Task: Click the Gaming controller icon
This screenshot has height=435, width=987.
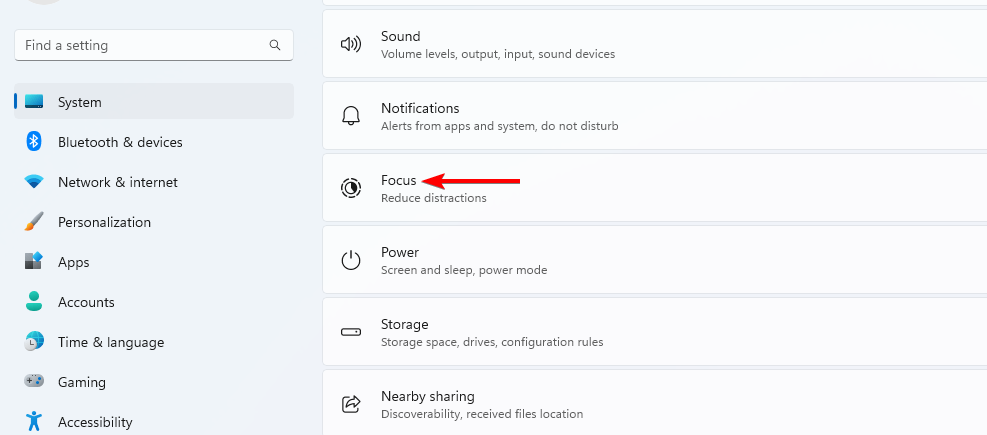Action: point(34,382)
